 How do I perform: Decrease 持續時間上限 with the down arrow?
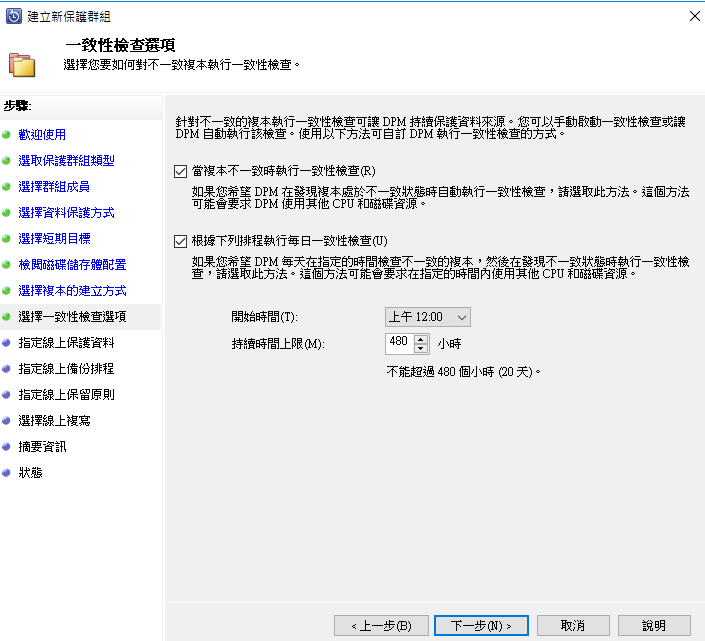[421, 348]
